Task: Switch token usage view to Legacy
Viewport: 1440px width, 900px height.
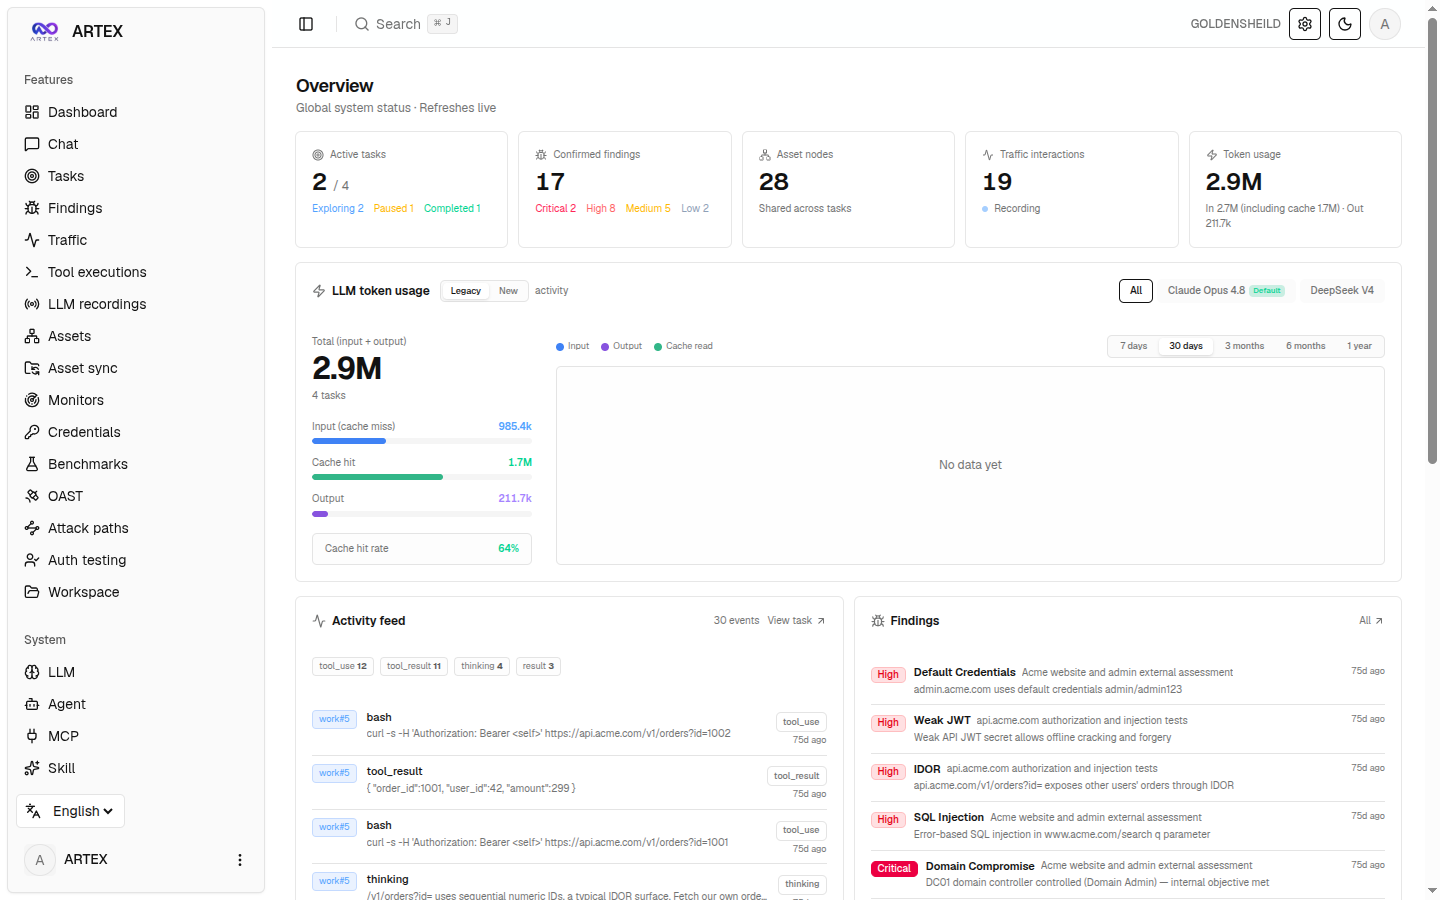Action: 466,291
